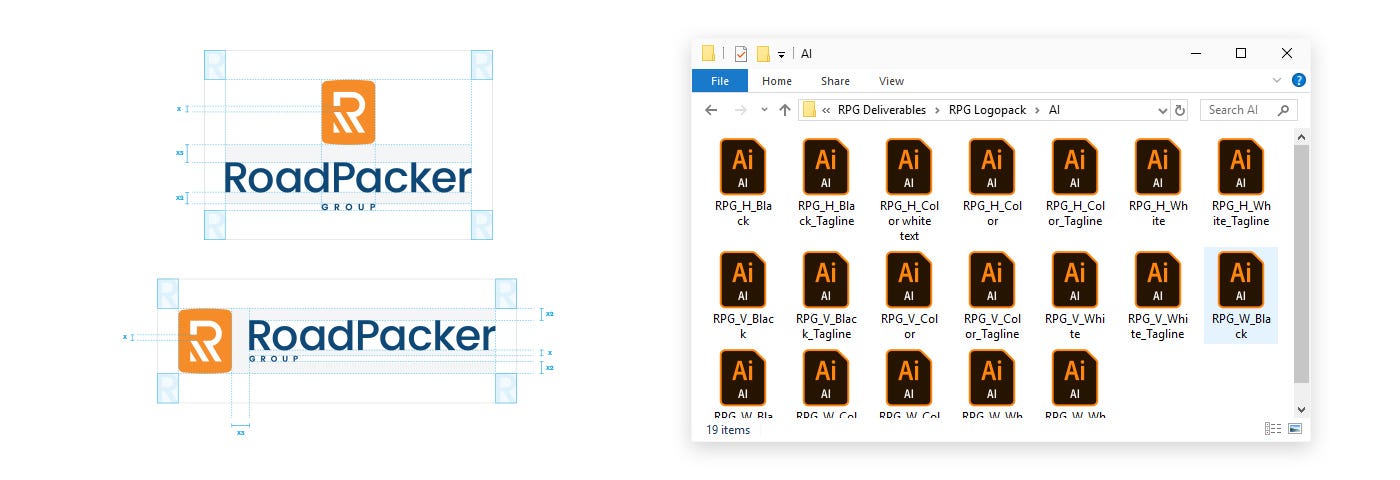The width and height of the screenshot is (1400, 480).
Task: Open the Recent locations dropdown arrow
Action: click(x=765, y=110)
